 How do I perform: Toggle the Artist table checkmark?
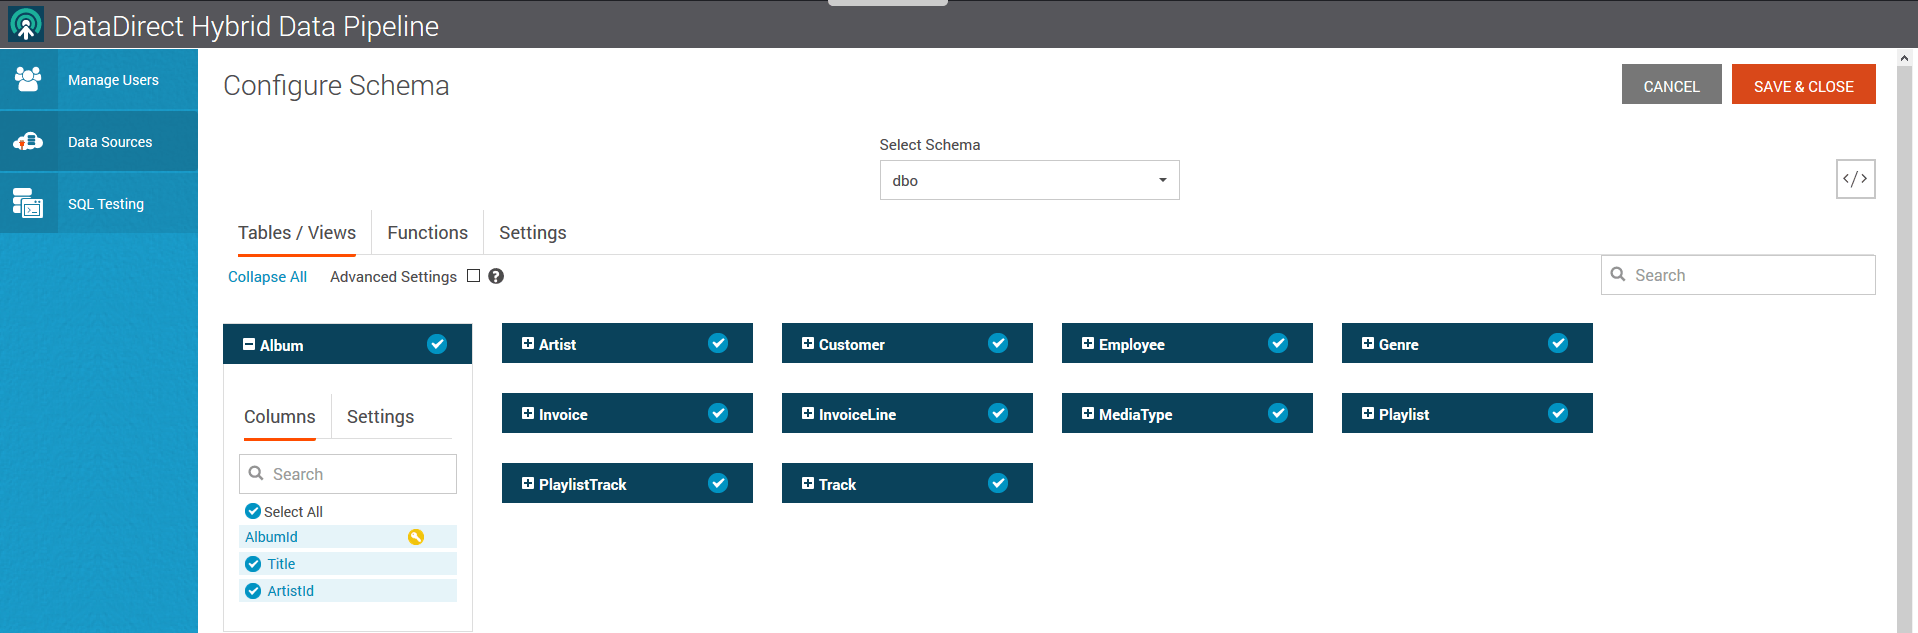coord(718,343)
